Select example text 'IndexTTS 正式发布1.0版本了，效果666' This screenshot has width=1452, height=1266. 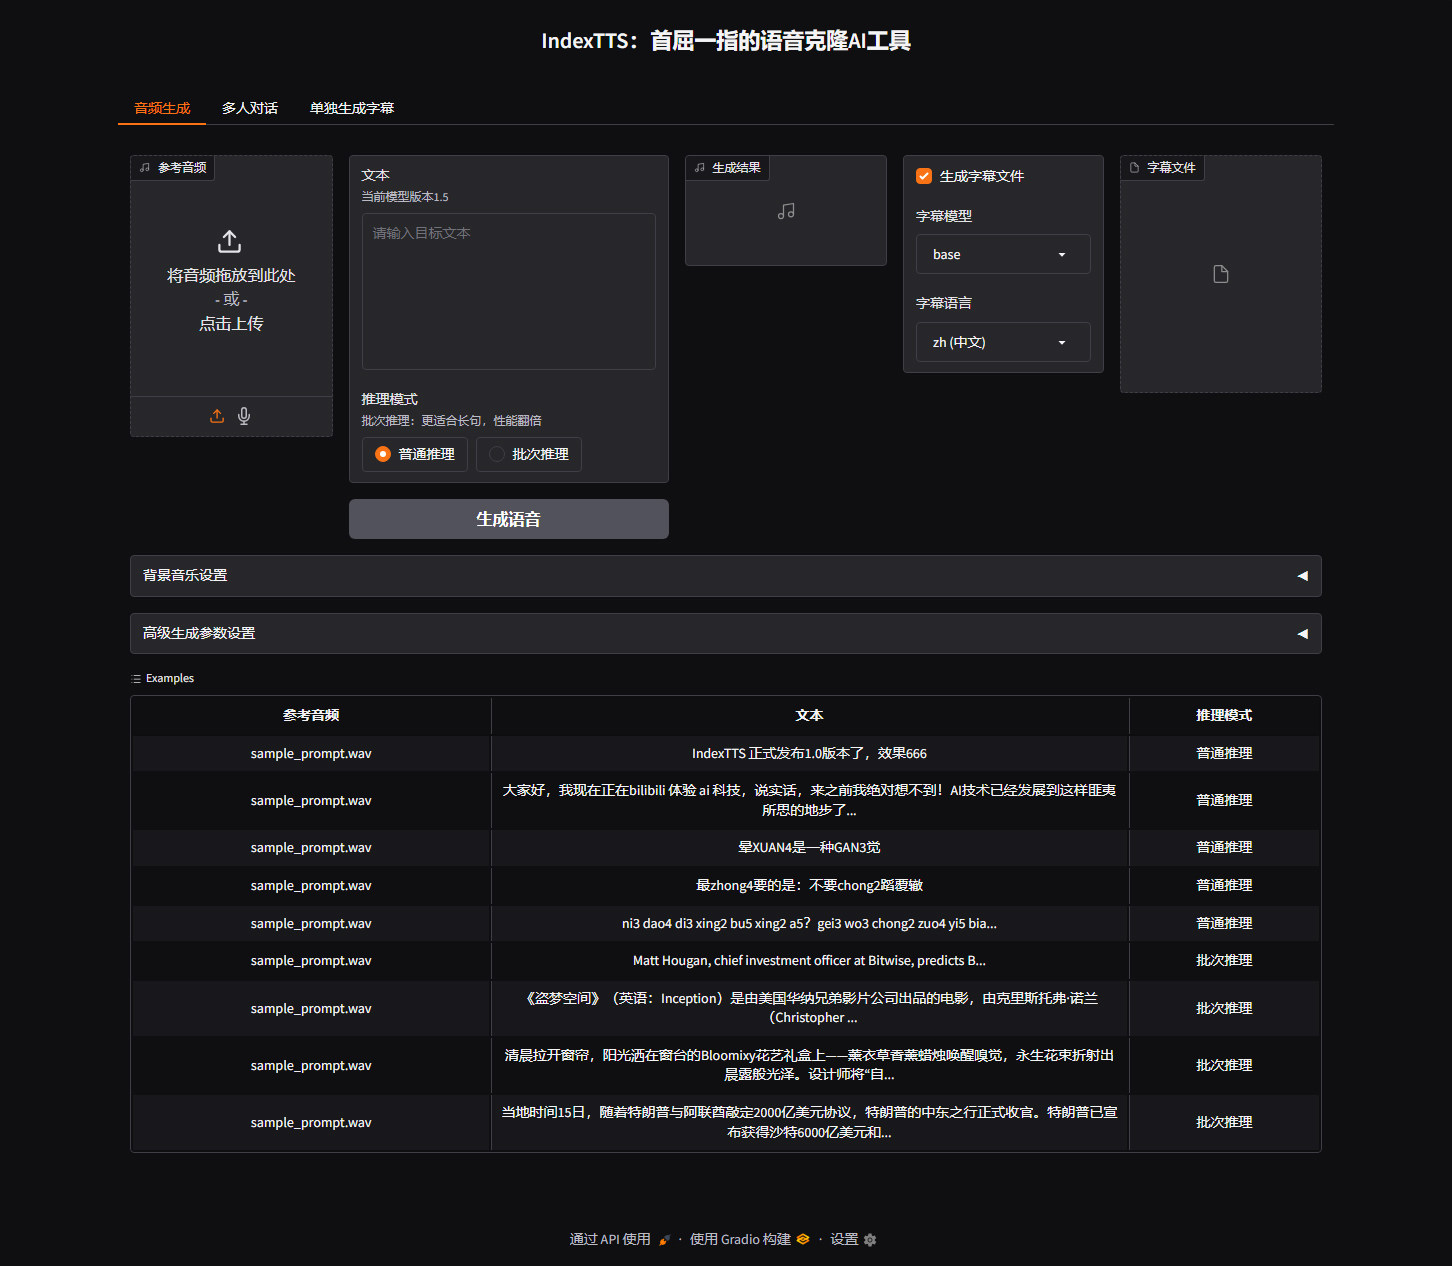[809, 754]
